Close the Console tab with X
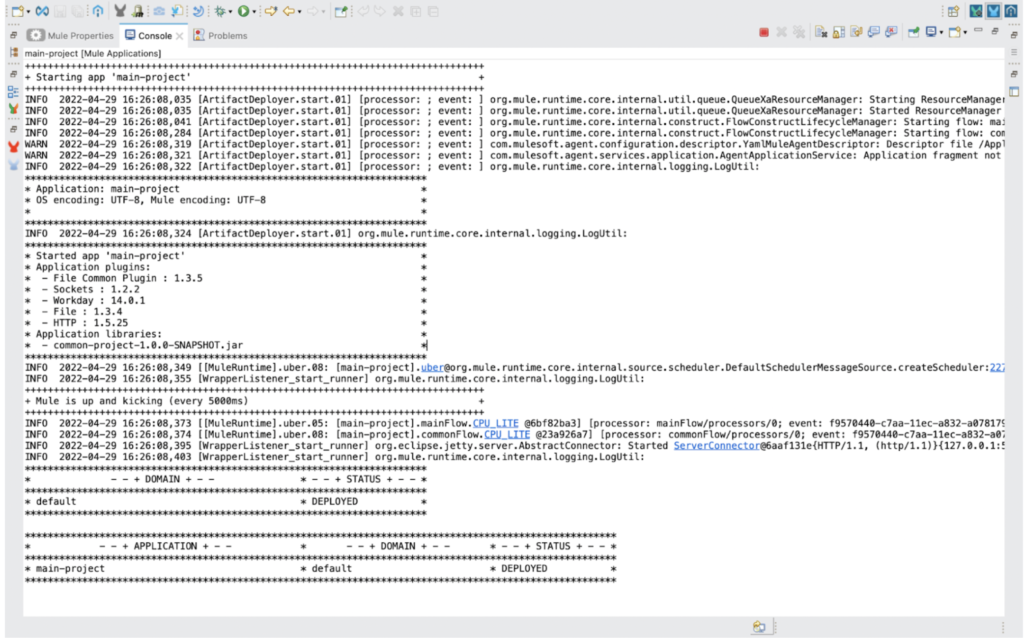 coord(180,35)
